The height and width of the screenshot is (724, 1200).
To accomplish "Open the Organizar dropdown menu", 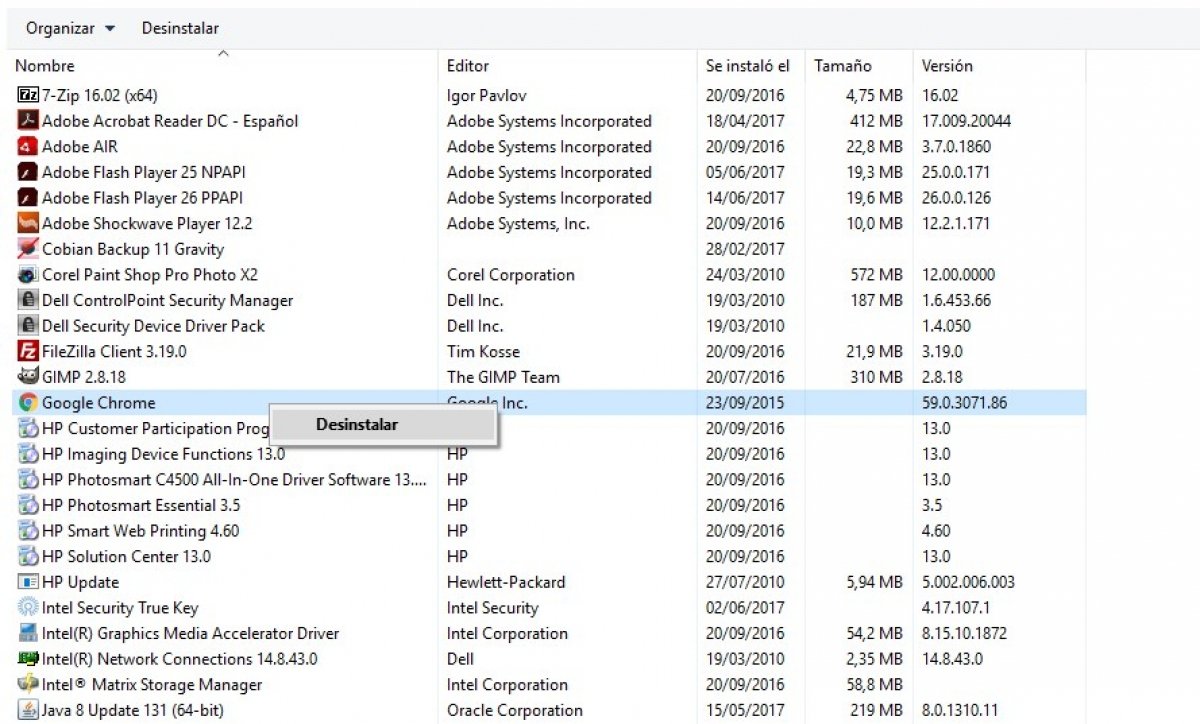I will pos(70,28).
